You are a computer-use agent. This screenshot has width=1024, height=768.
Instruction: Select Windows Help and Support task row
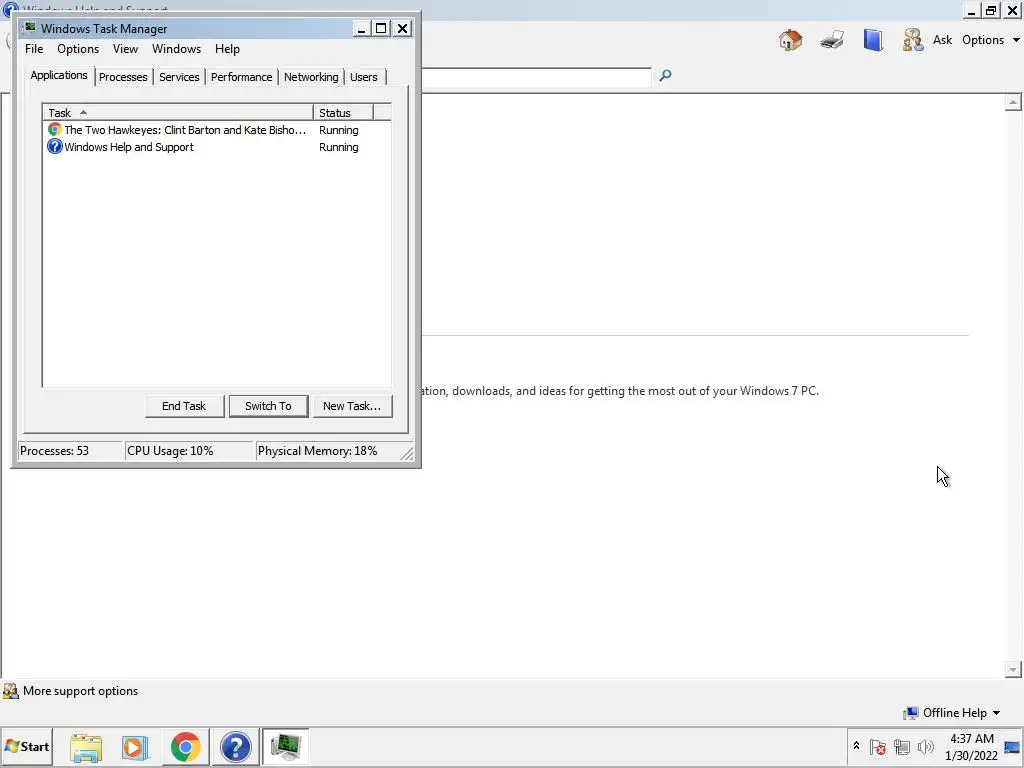[x=217, y=147]
